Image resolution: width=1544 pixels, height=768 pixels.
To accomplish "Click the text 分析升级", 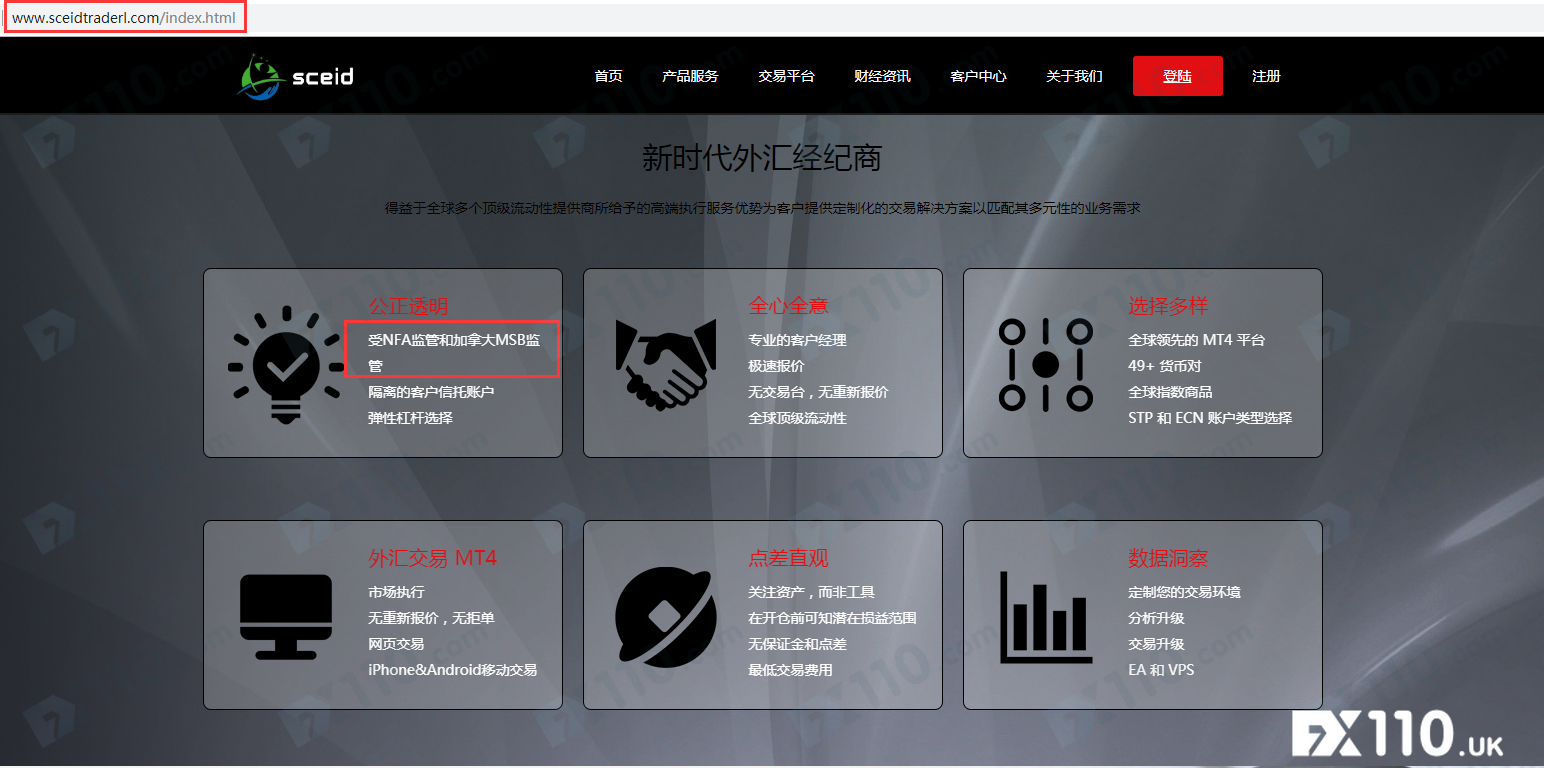I will point(1156,618).
